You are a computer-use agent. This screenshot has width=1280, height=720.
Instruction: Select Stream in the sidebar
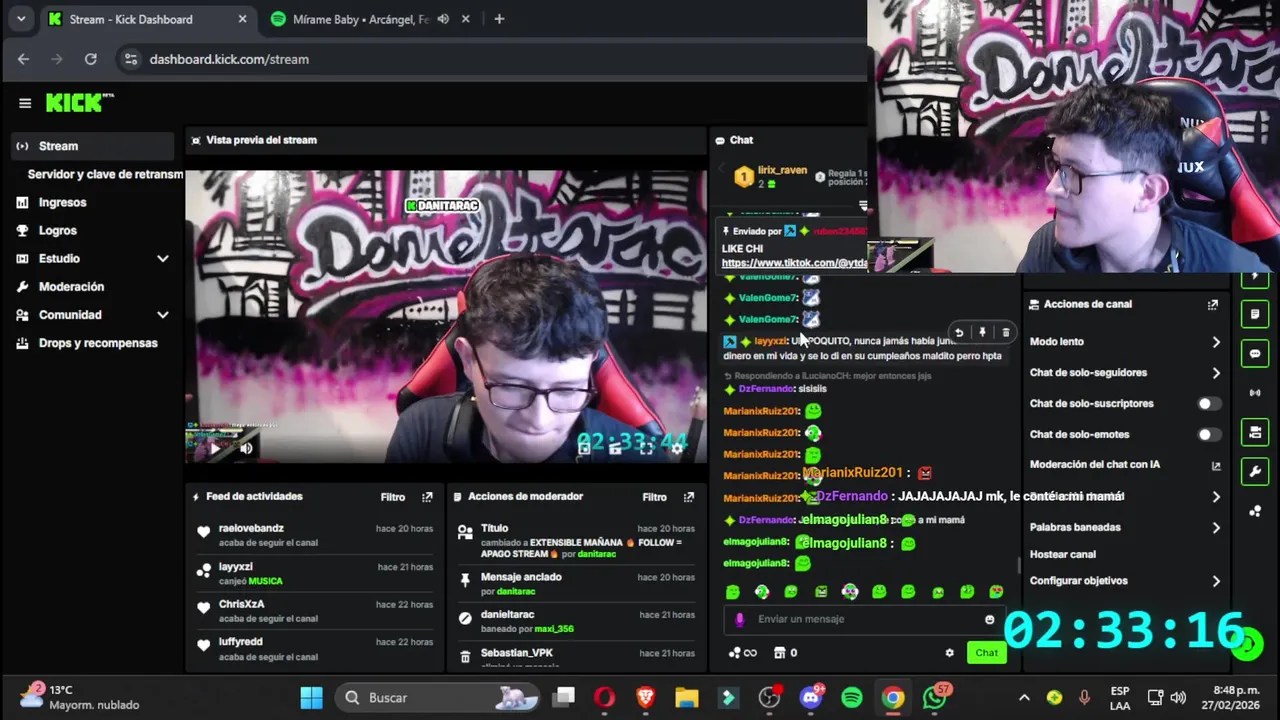point(92,146)
